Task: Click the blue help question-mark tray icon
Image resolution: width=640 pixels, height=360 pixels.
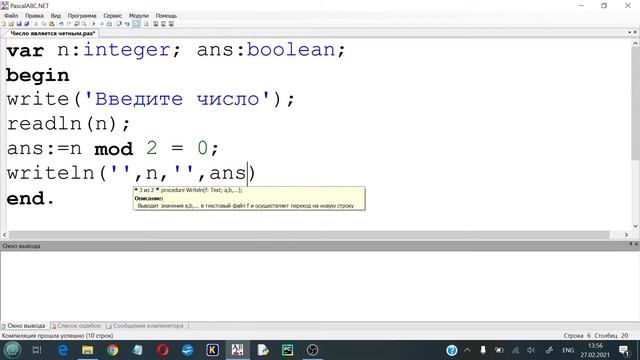Action: click(451, 350)
